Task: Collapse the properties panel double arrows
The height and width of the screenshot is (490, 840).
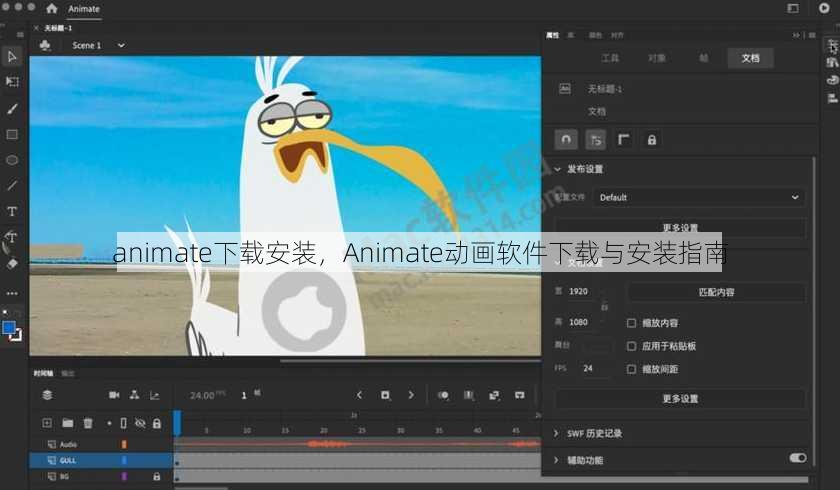Action: tap(796, 35)
